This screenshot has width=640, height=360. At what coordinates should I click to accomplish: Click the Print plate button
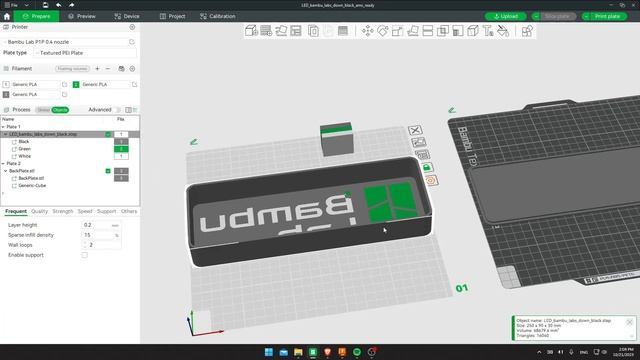tap(607, 16)
